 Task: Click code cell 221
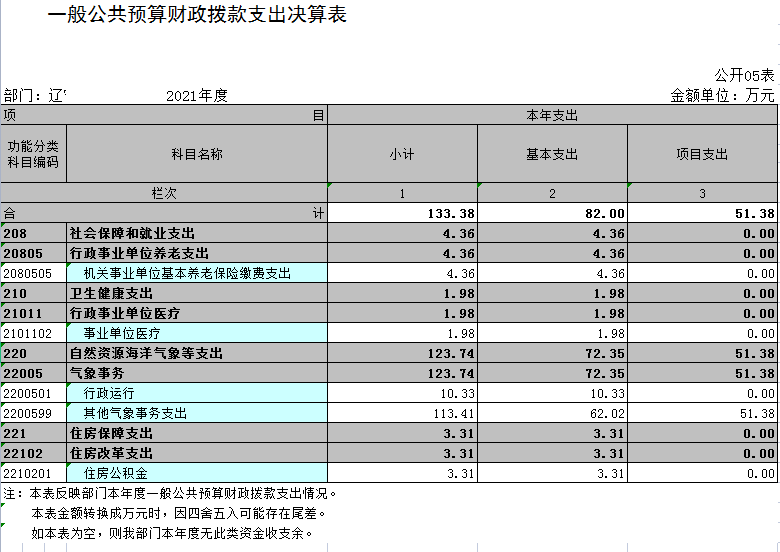tap(33, 433)
